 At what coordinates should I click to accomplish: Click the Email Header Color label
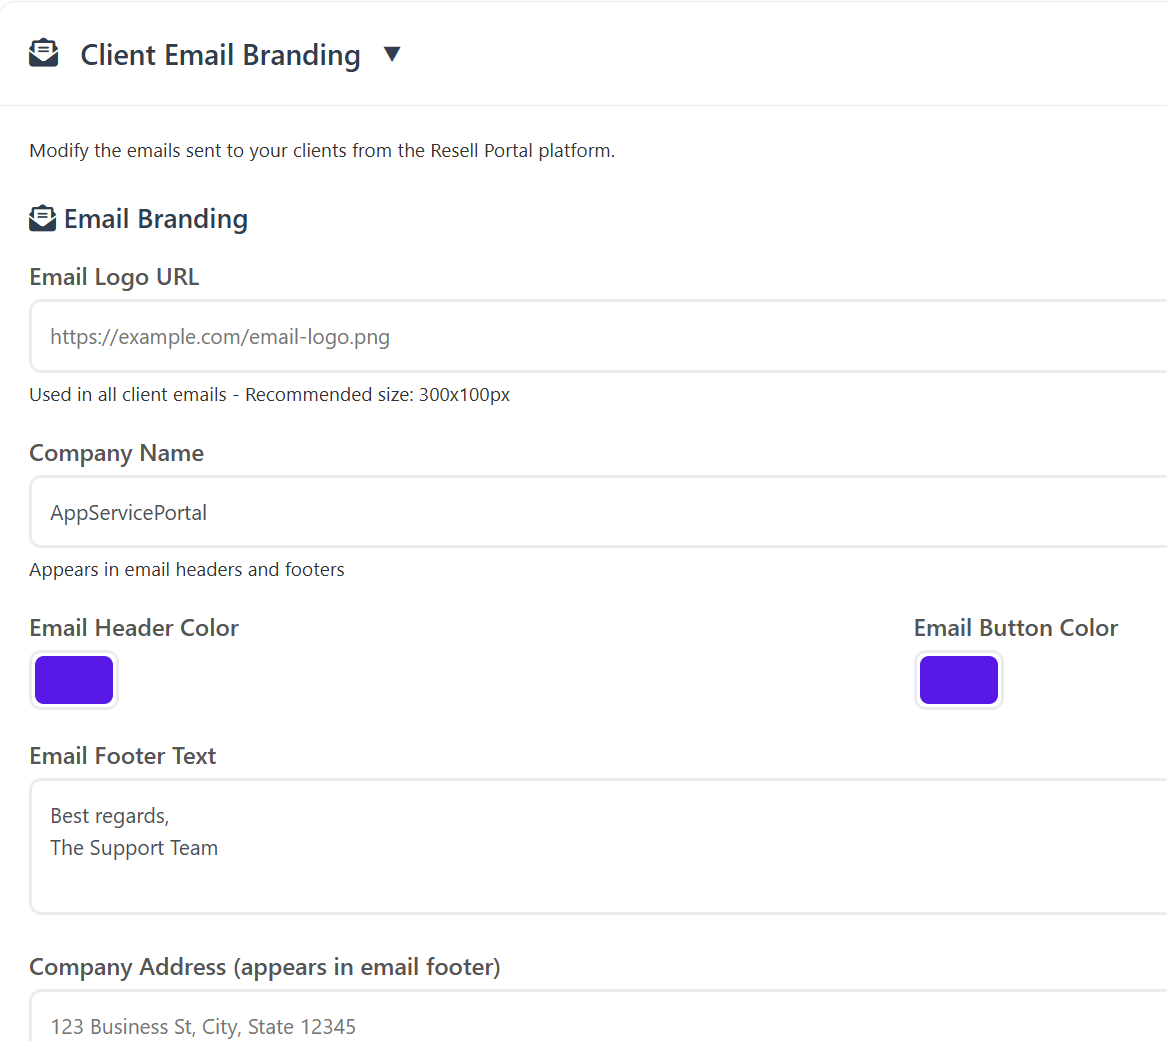tap(134, 628)
